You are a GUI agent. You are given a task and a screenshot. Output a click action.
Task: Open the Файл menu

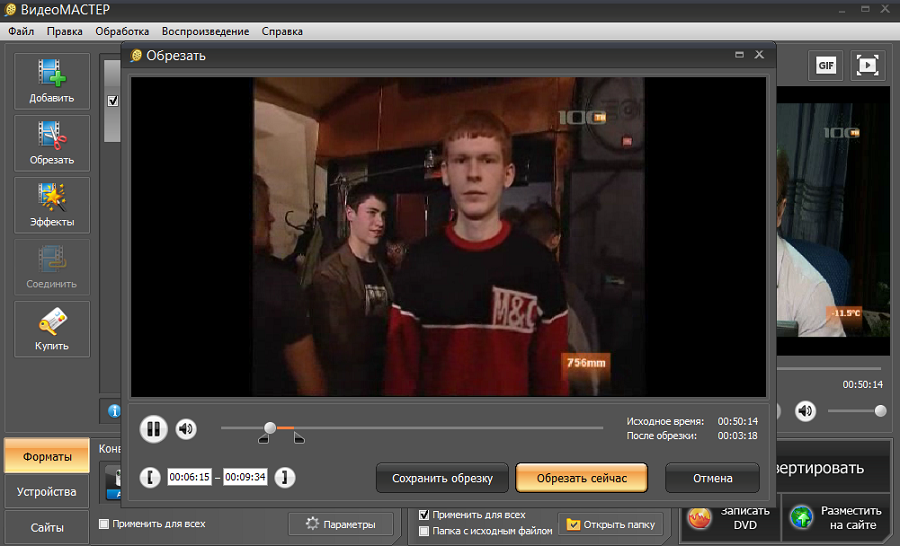coord(21,31)
